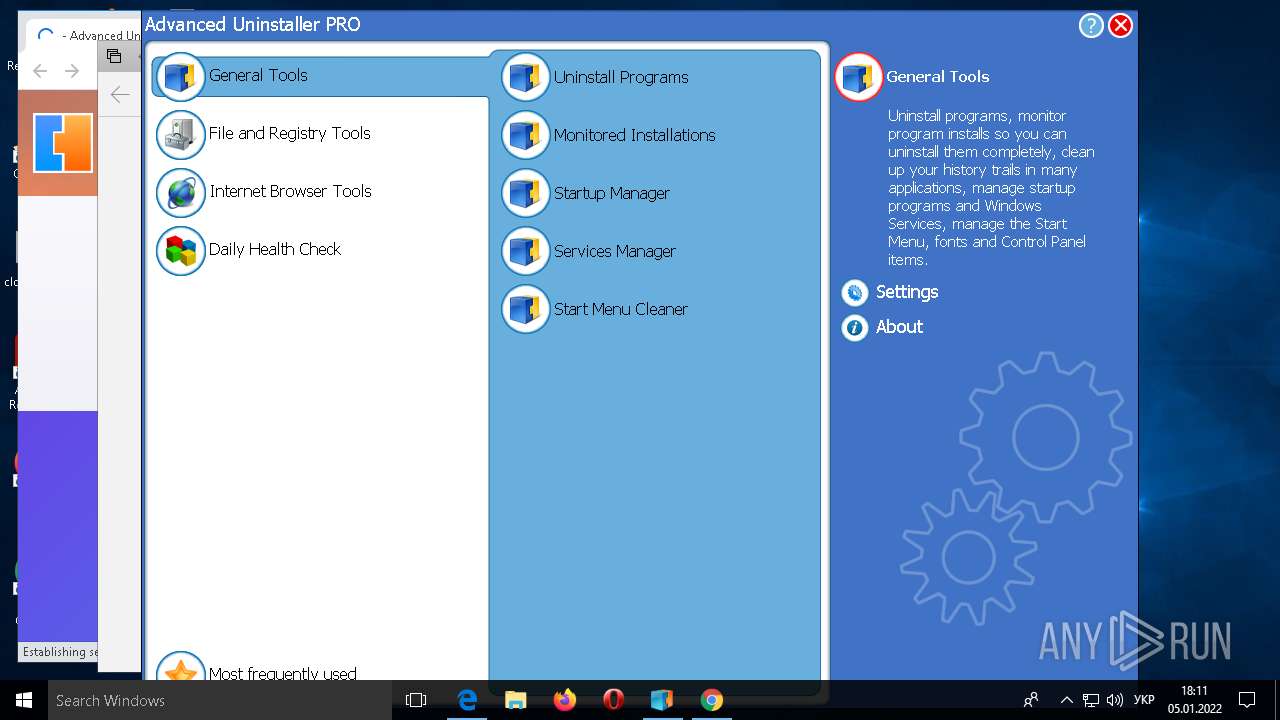This screenshot has width=1280, height=720.
Task: Click the volume speaker tray icon
Action: click(1115, 700)
